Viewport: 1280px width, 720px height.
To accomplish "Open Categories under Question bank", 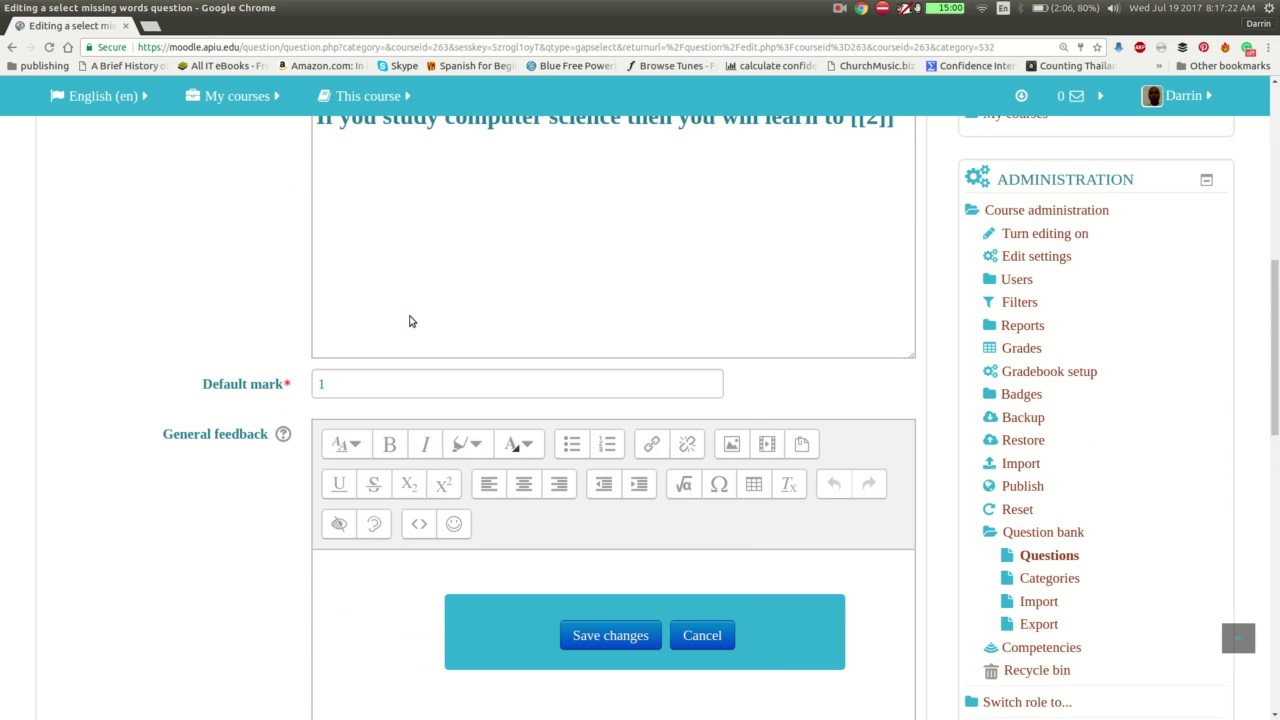I will 1049,578.
